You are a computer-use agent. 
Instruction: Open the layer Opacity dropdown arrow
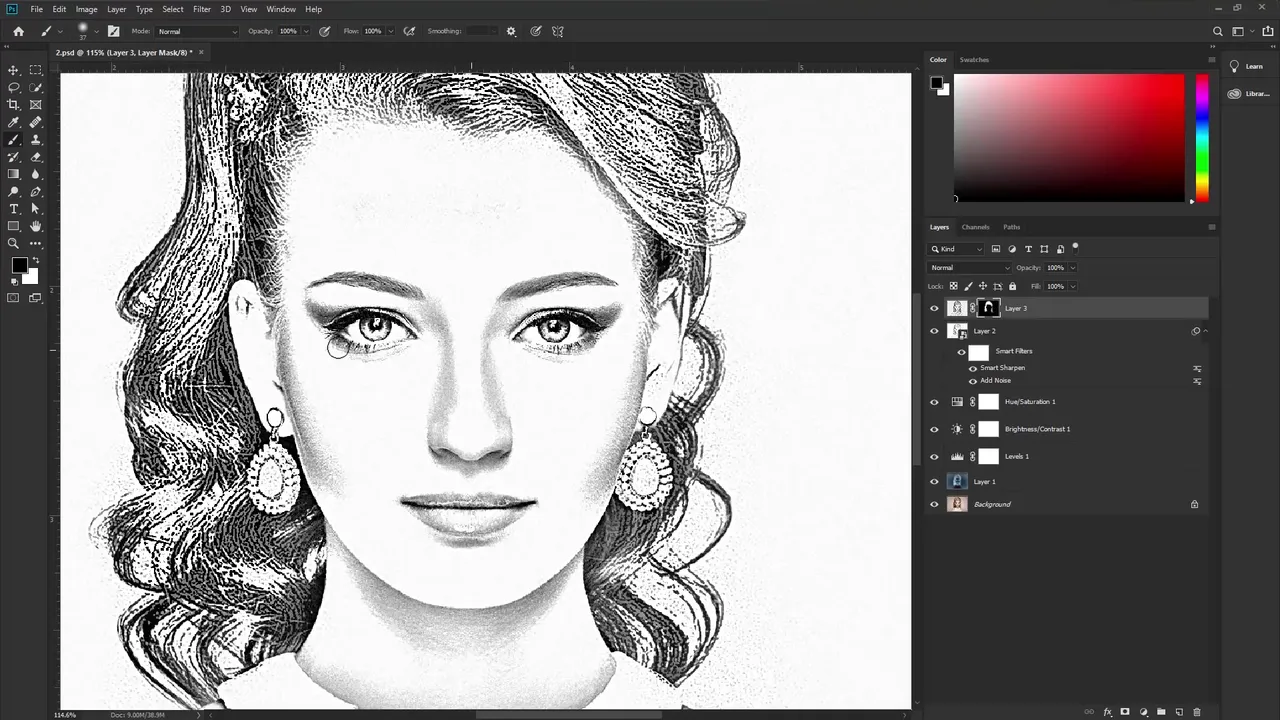1073,268
